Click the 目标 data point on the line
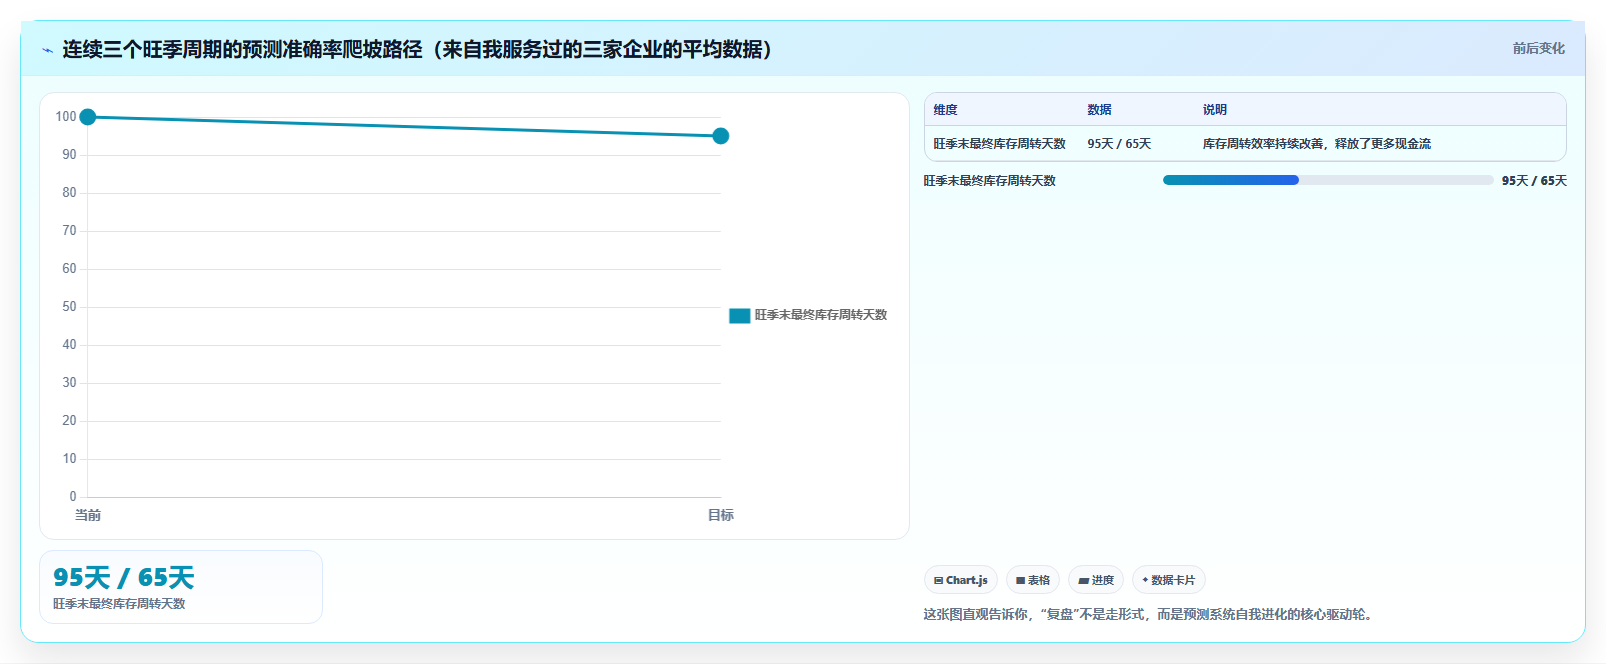 point(721,136)
